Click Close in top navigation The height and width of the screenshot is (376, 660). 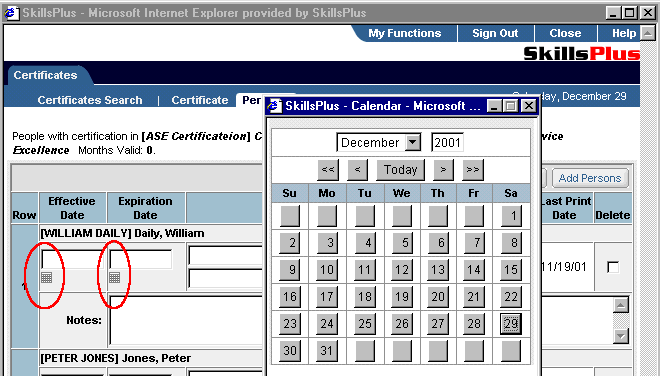pos(565,33)
